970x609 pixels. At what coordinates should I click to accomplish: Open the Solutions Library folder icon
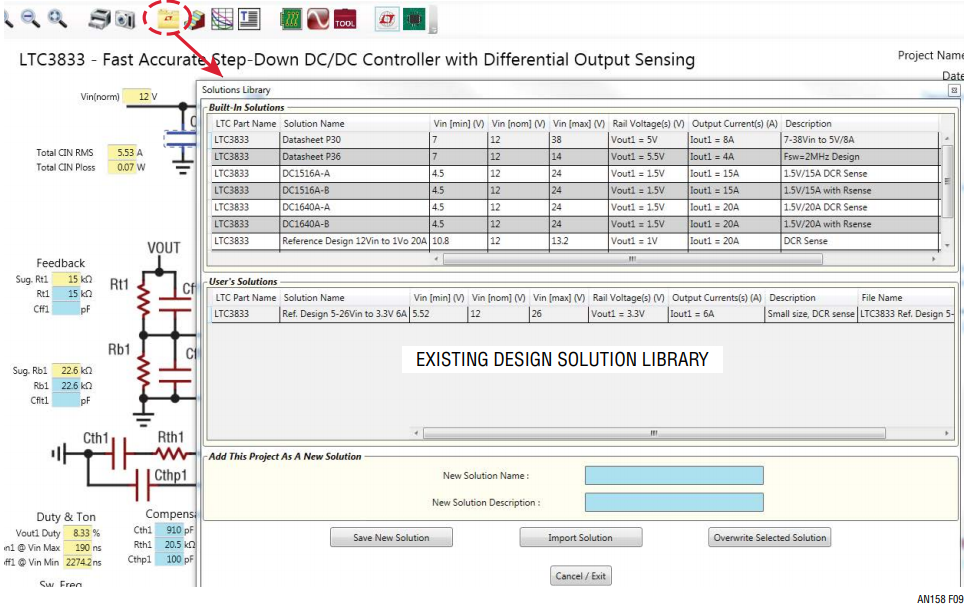pos(168,19)
